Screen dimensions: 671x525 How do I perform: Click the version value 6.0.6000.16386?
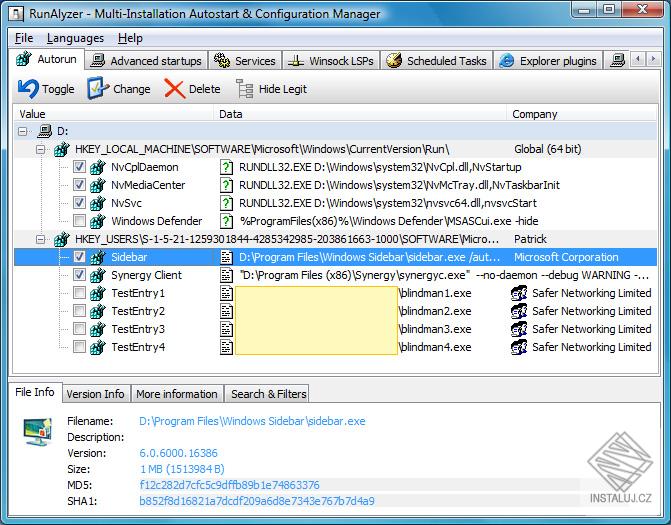coord(178,453)
